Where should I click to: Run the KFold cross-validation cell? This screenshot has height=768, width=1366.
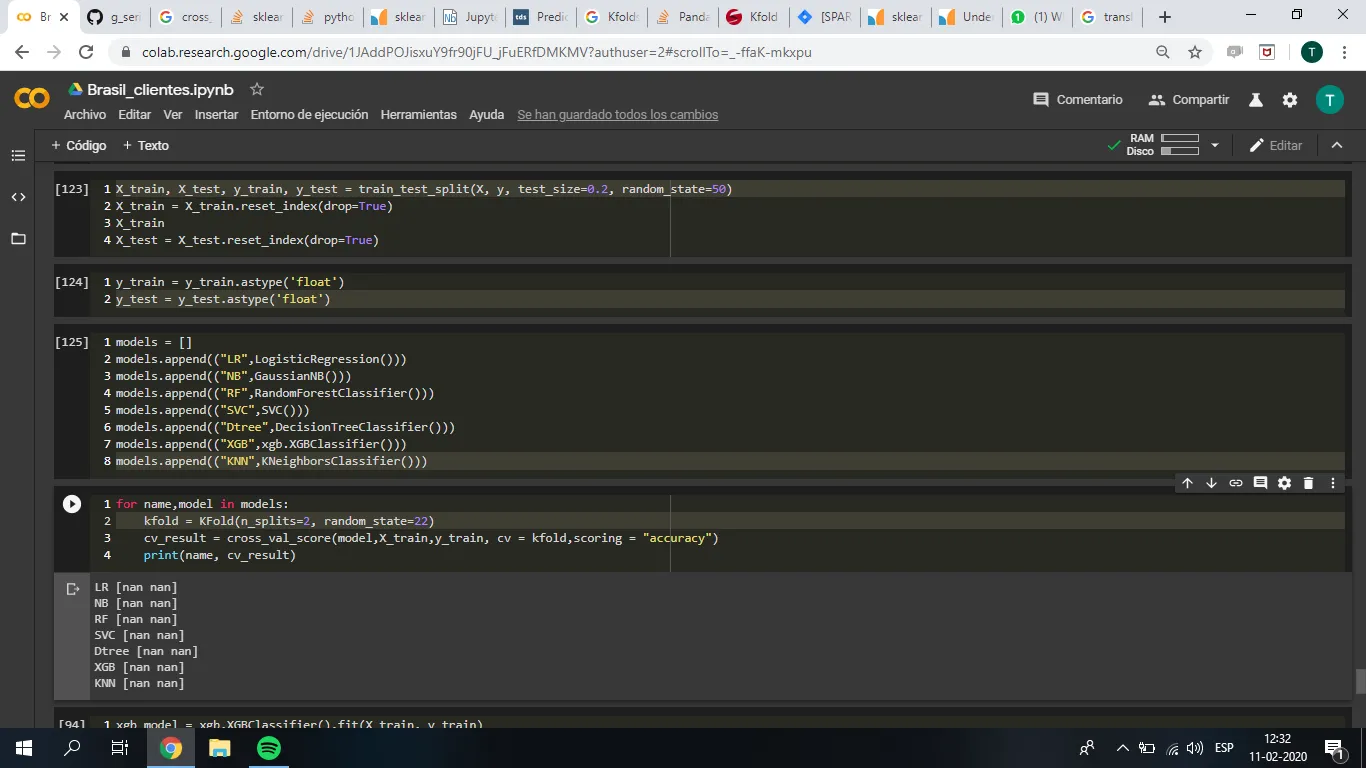click(72, 504)
